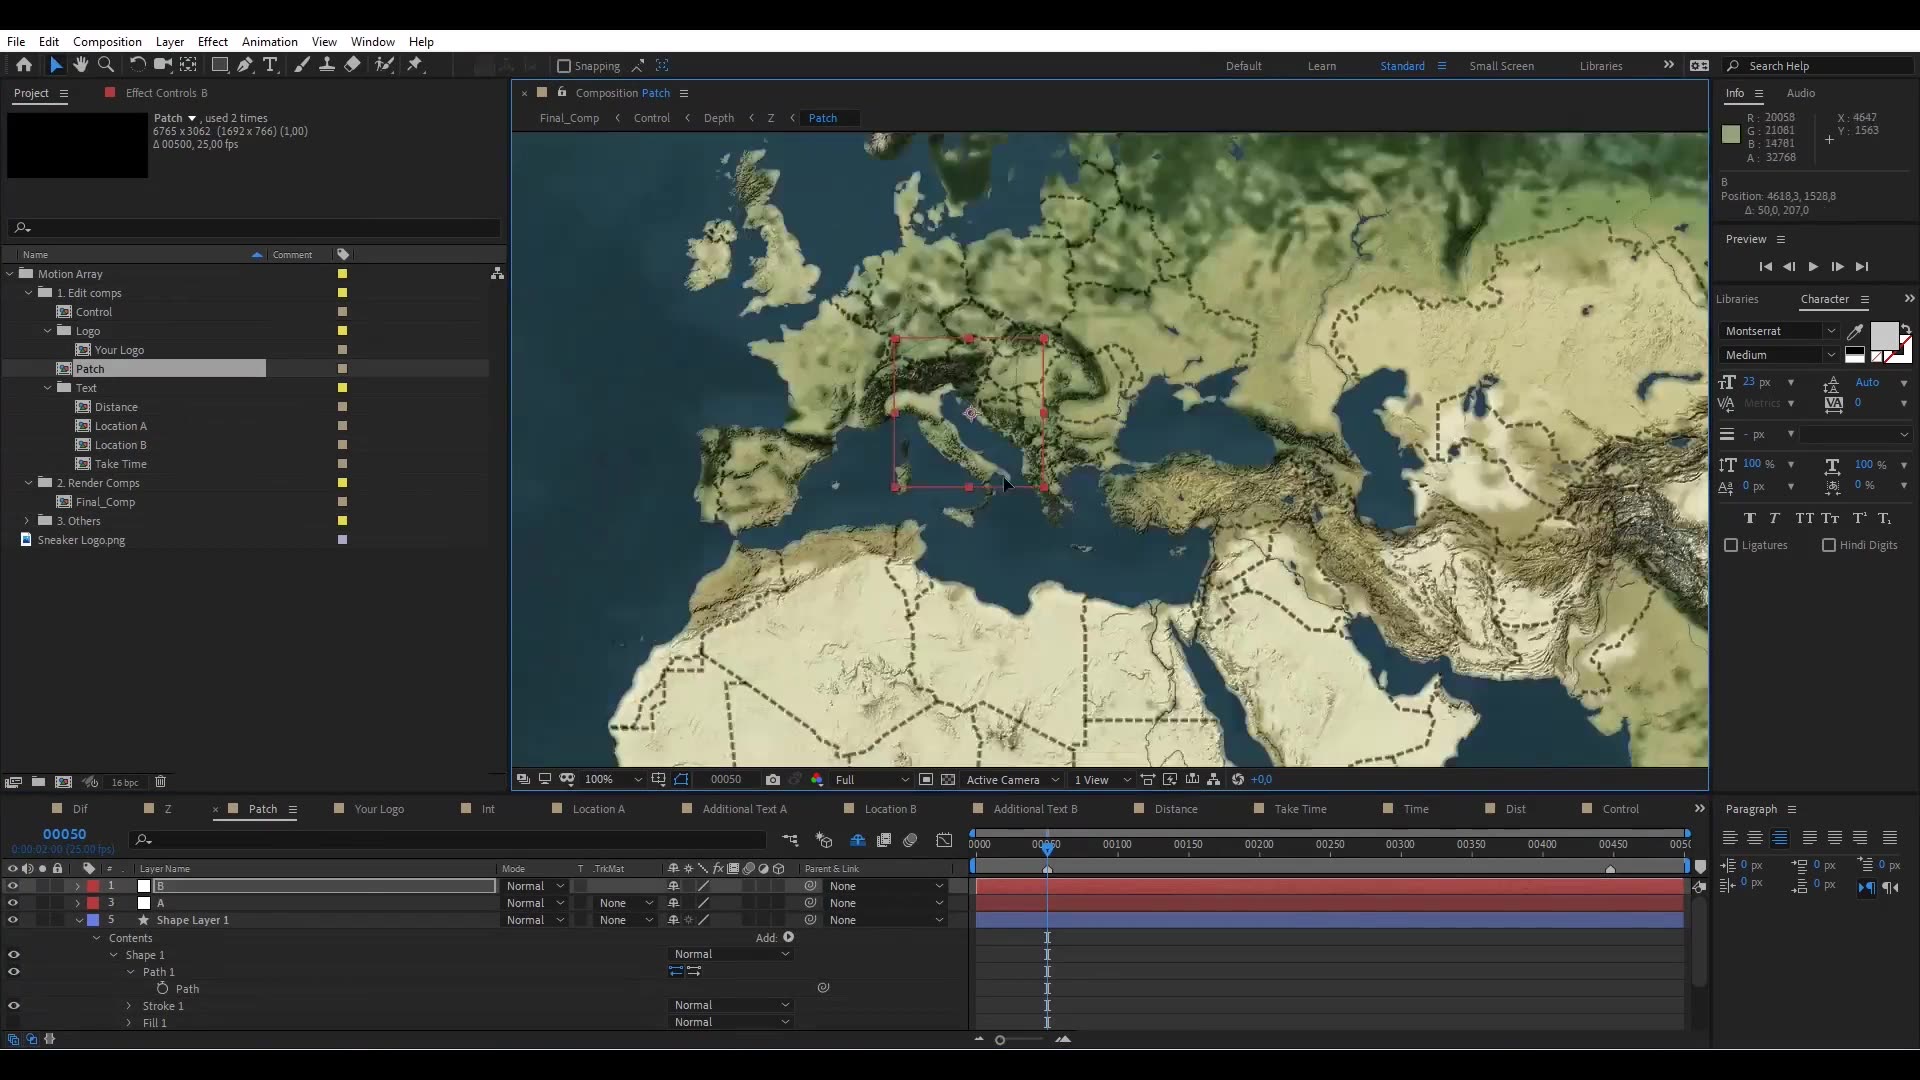
Task: Click the red label color of layer B
Action: coord(93,886)
